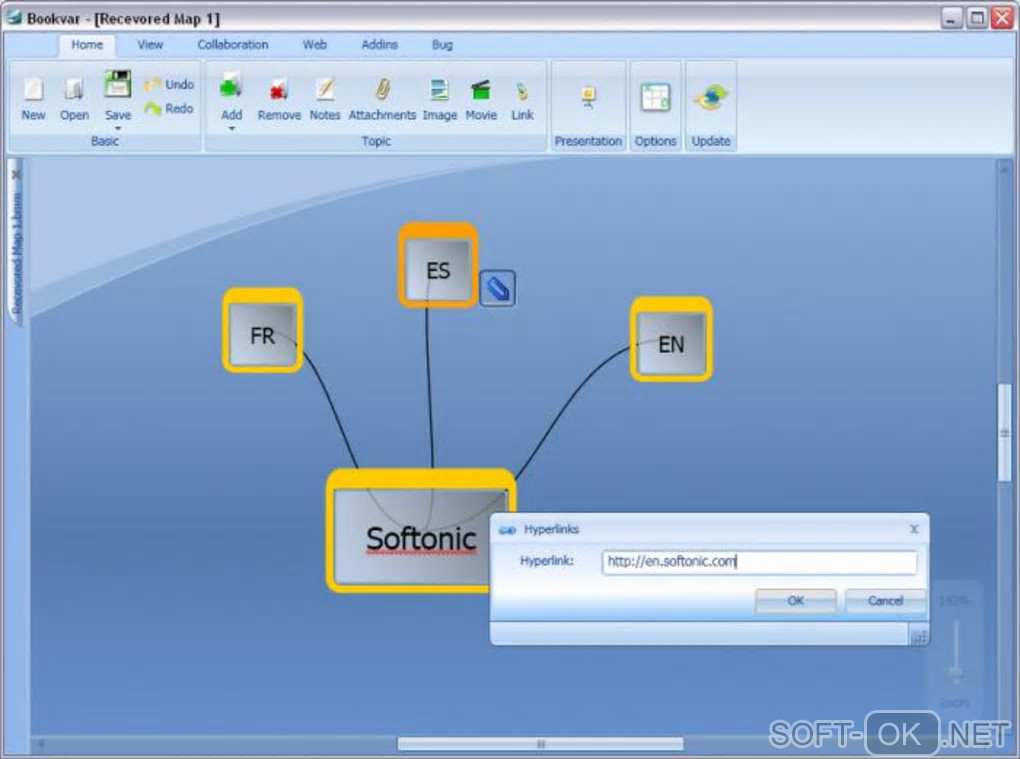Click the Hyperlinks dialog resize grip

(x=919, y=637)
